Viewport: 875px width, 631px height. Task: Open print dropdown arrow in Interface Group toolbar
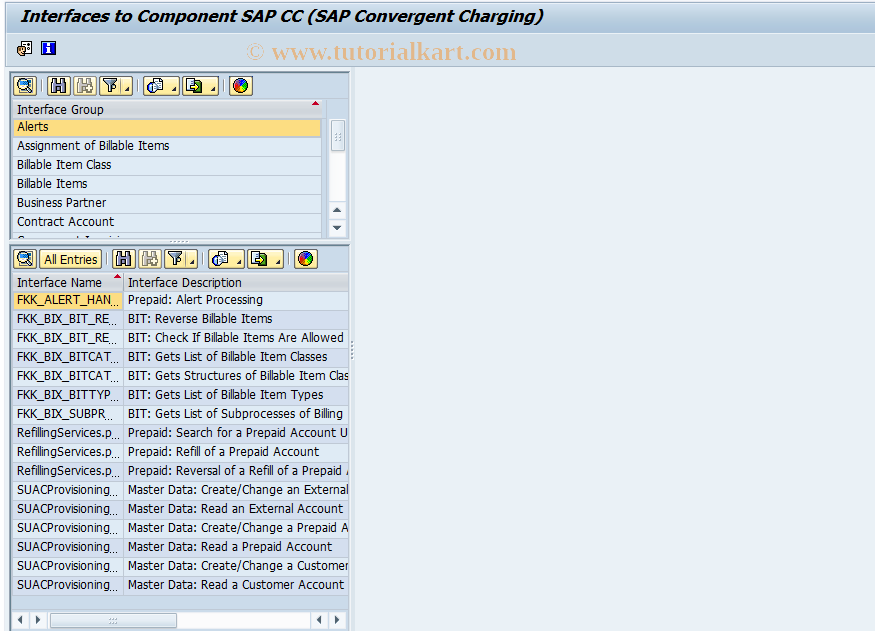174,86
